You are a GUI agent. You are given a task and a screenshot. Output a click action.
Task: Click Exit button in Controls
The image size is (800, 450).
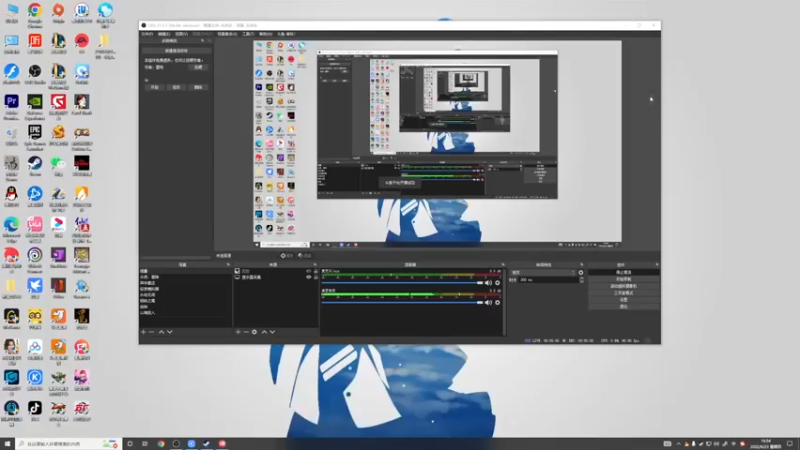click(x=623, y=307)
